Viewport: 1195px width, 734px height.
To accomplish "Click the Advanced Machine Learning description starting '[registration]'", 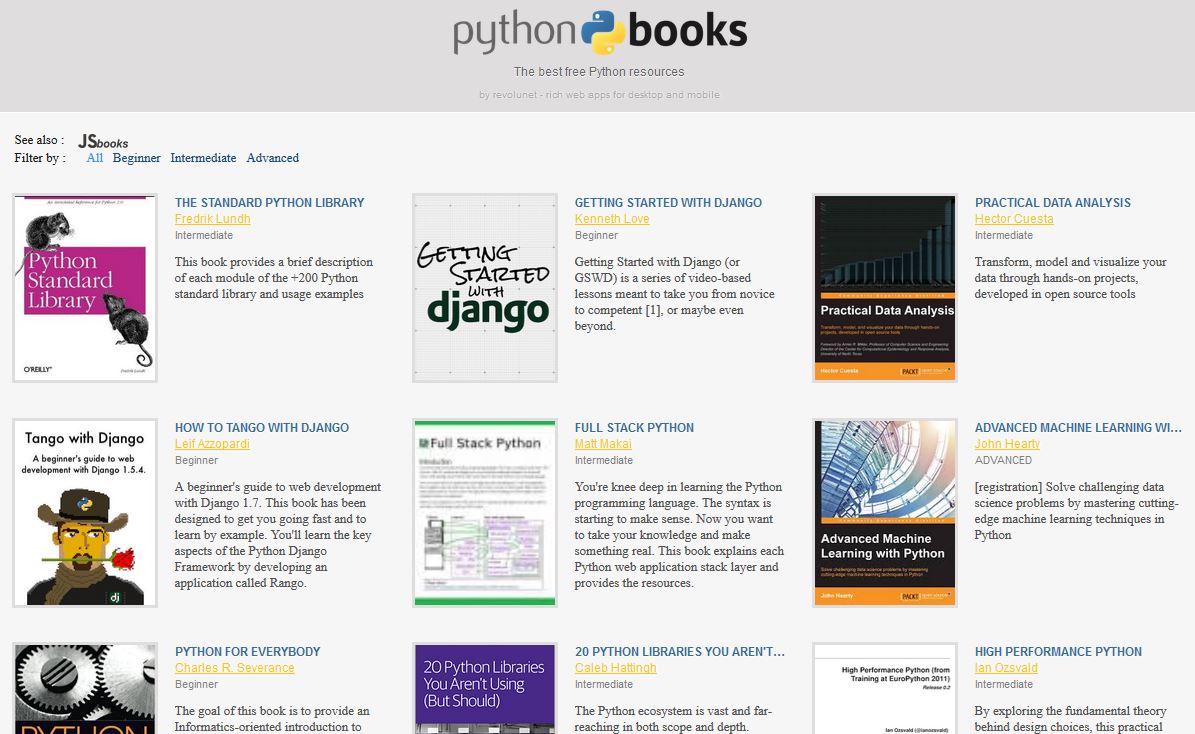I will 1076,511.
